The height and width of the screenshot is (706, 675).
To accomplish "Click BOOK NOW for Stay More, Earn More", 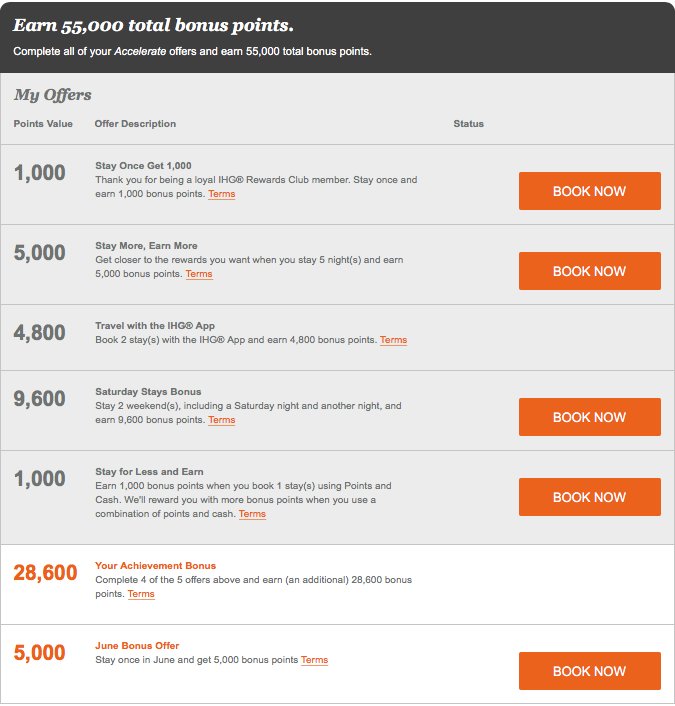I will [589, 271].
